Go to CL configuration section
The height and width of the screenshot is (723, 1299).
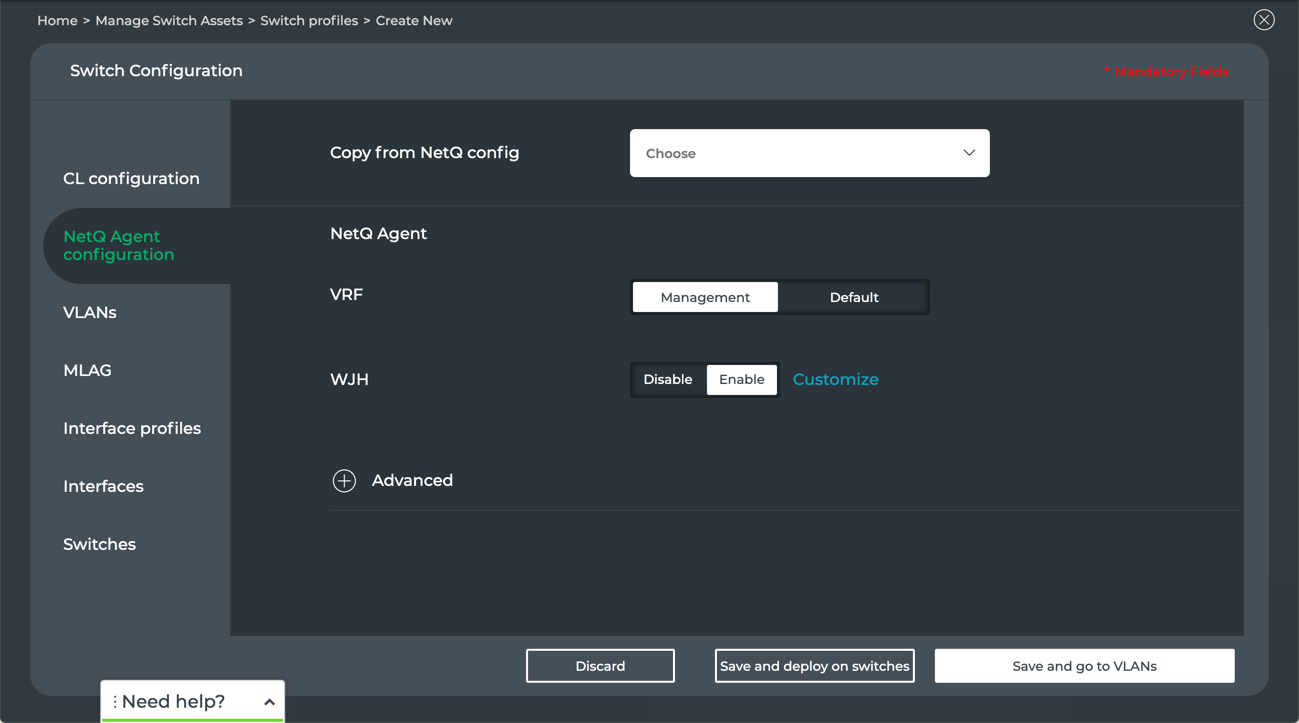coord(131,179)
